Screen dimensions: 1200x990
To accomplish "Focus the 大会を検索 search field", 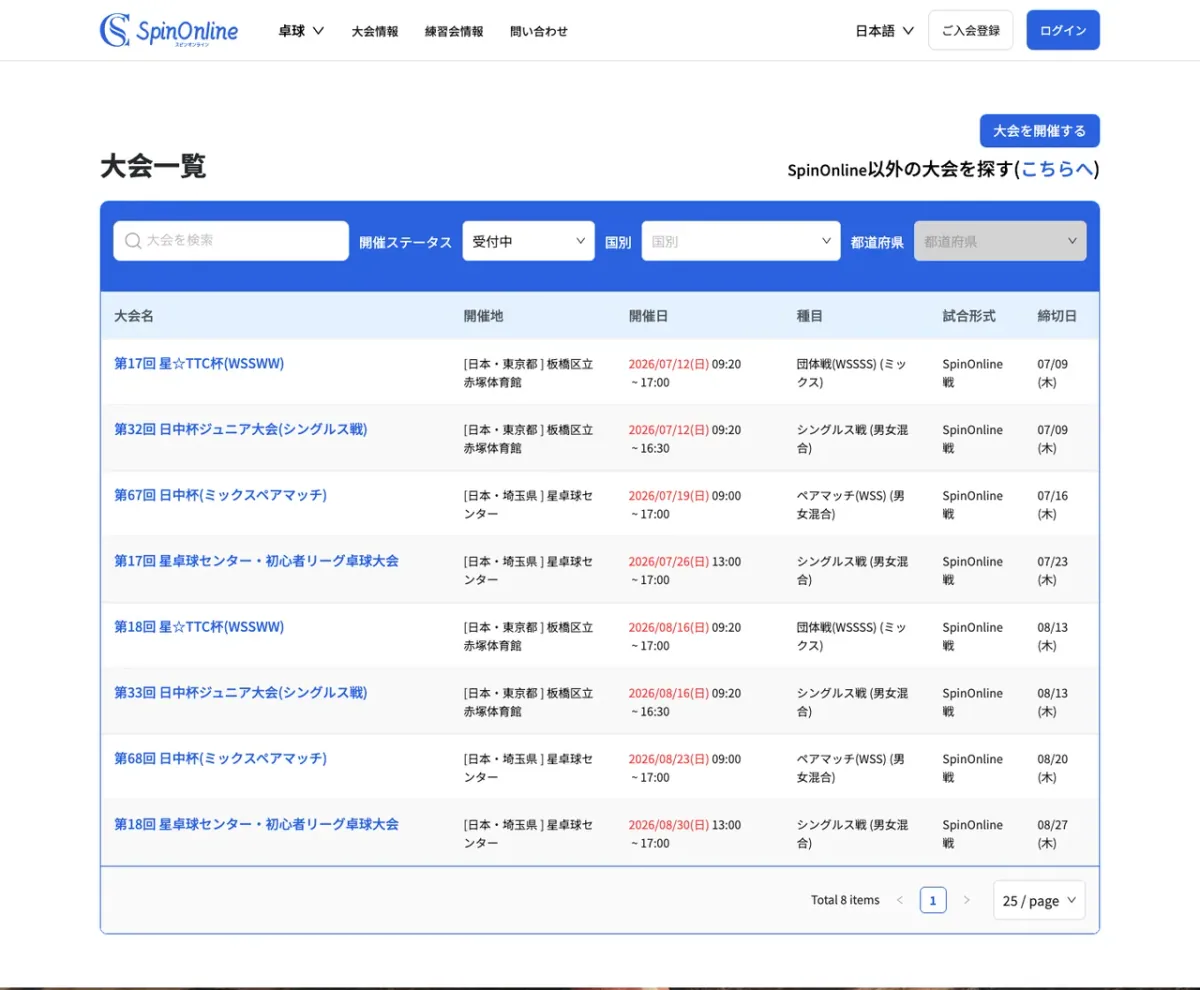I will pos(231,241).
